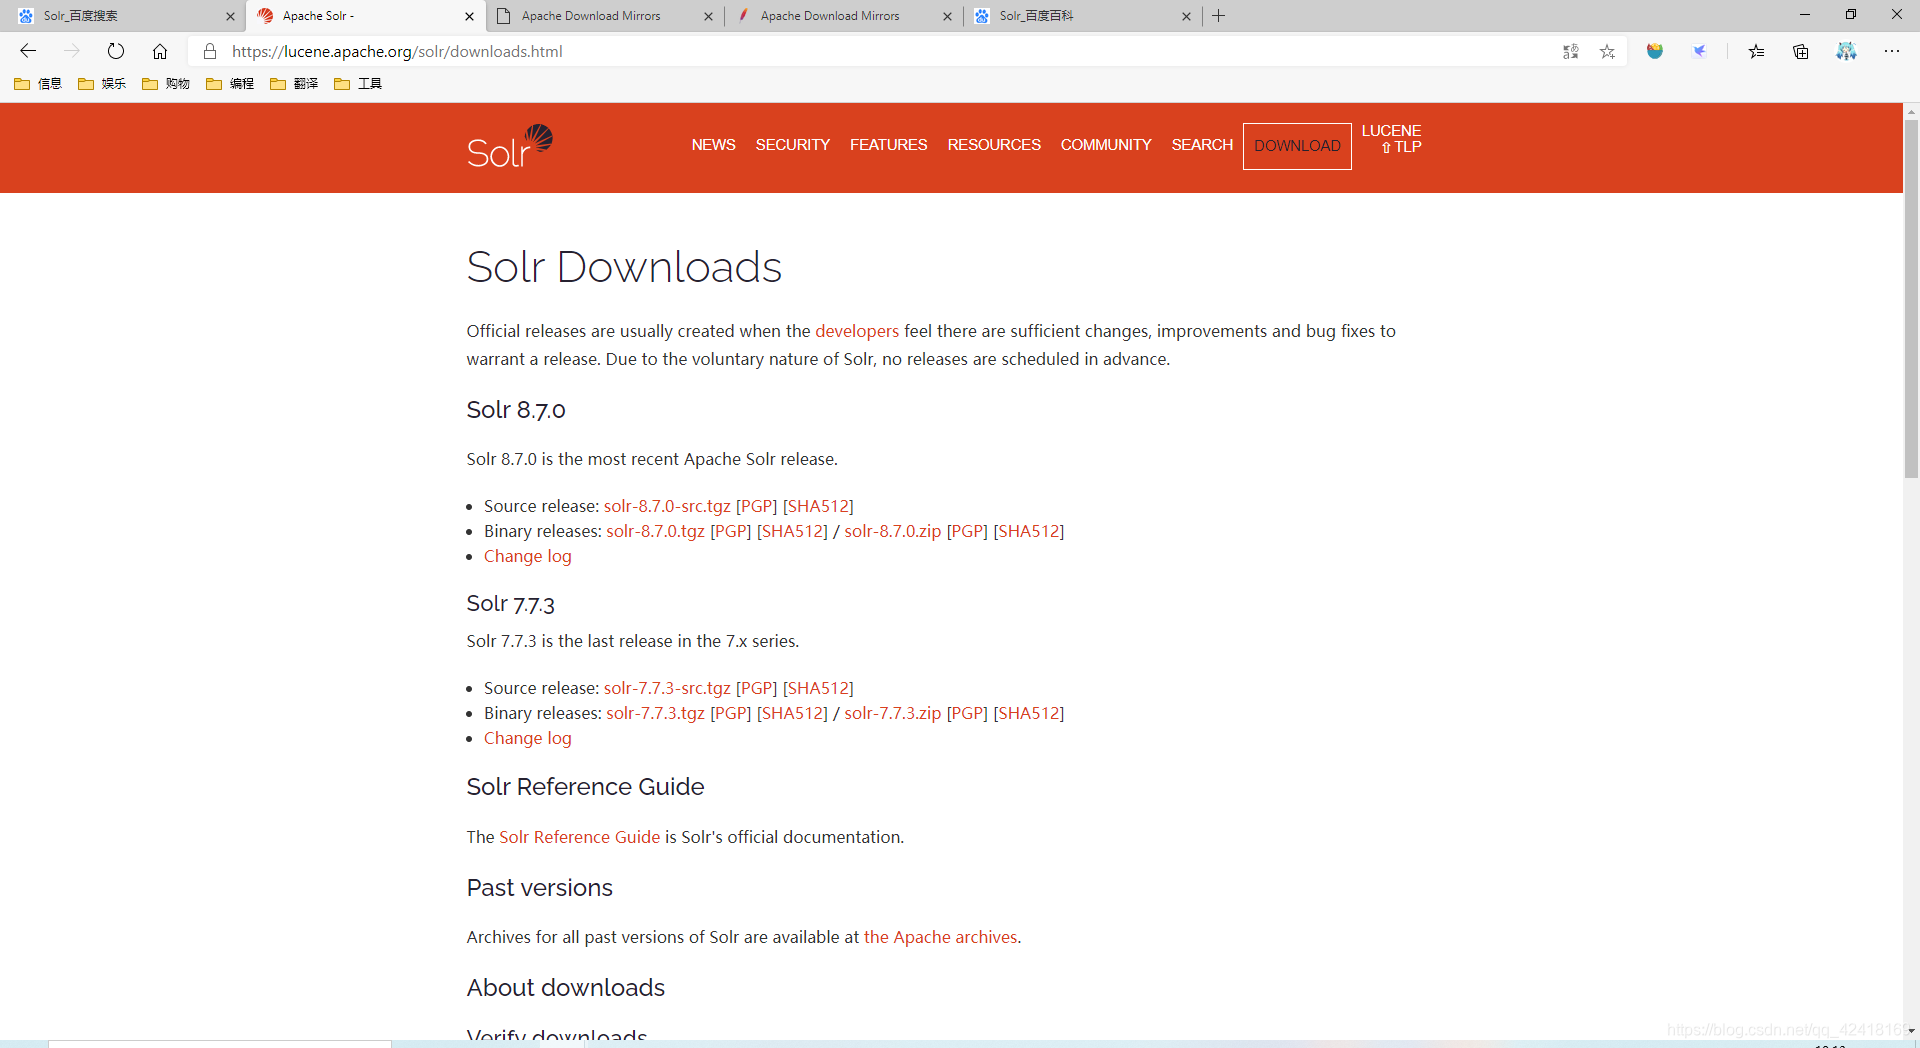1920x1048 pixels.
Task: Open SHA512 checksum for solr-7.7.3-src.tgz
Action: [x=818, y=688]
